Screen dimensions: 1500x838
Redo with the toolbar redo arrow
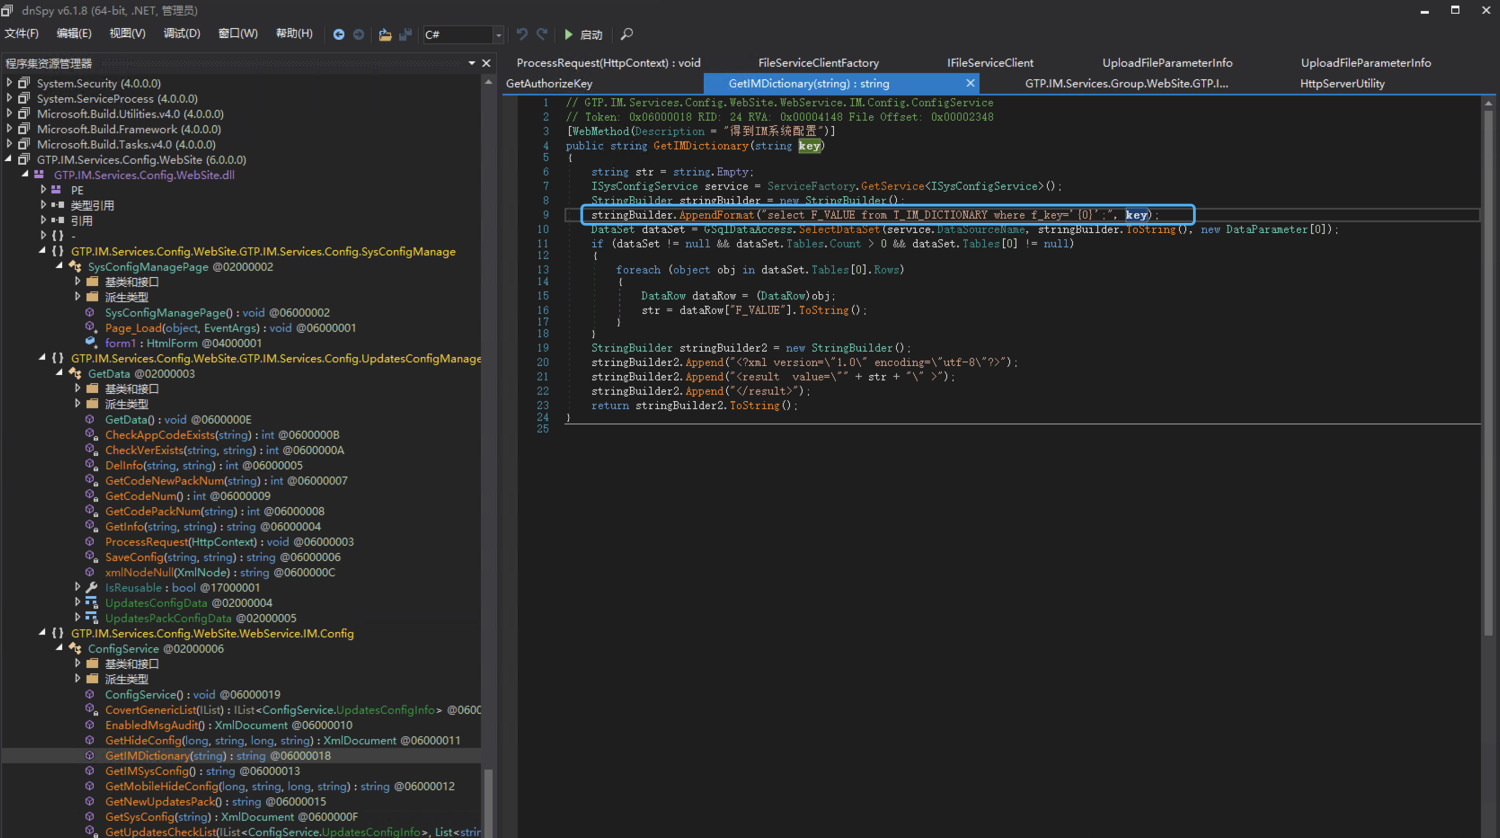tap(542, 34)
